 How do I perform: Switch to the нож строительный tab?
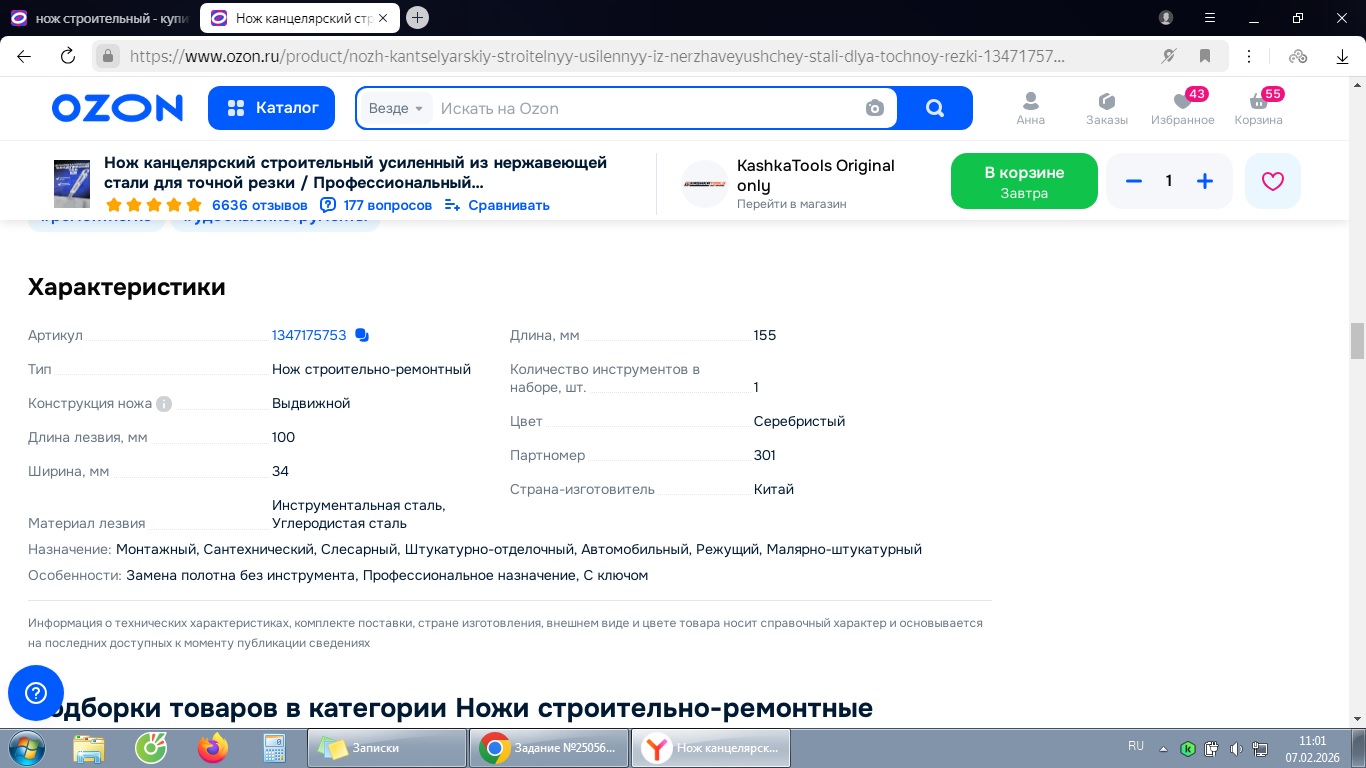[98, 18]
